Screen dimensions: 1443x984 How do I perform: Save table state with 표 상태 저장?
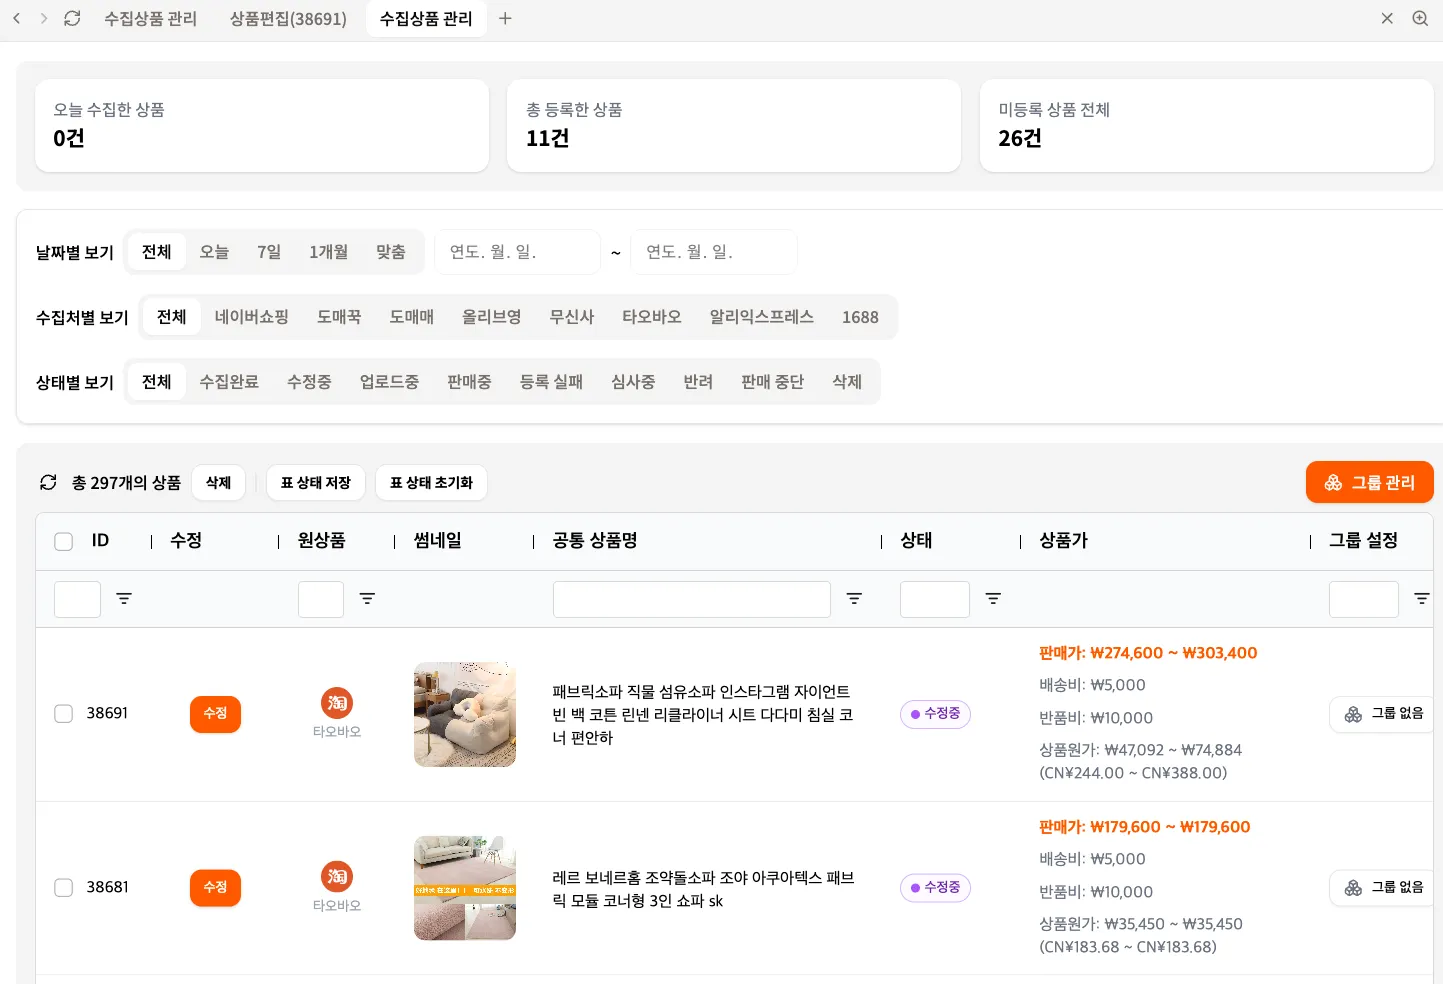(x=316, y=483)
